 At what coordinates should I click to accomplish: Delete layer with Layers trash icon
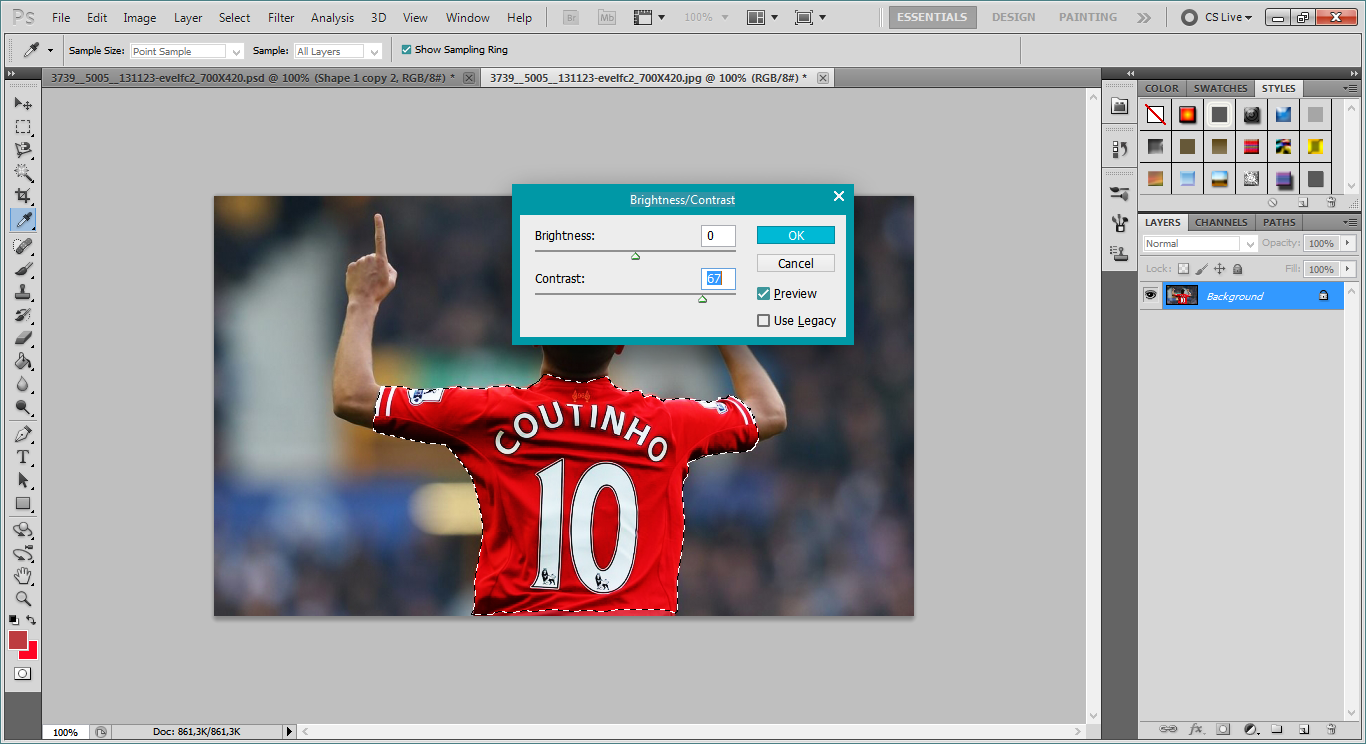[x=1331, y=729]
